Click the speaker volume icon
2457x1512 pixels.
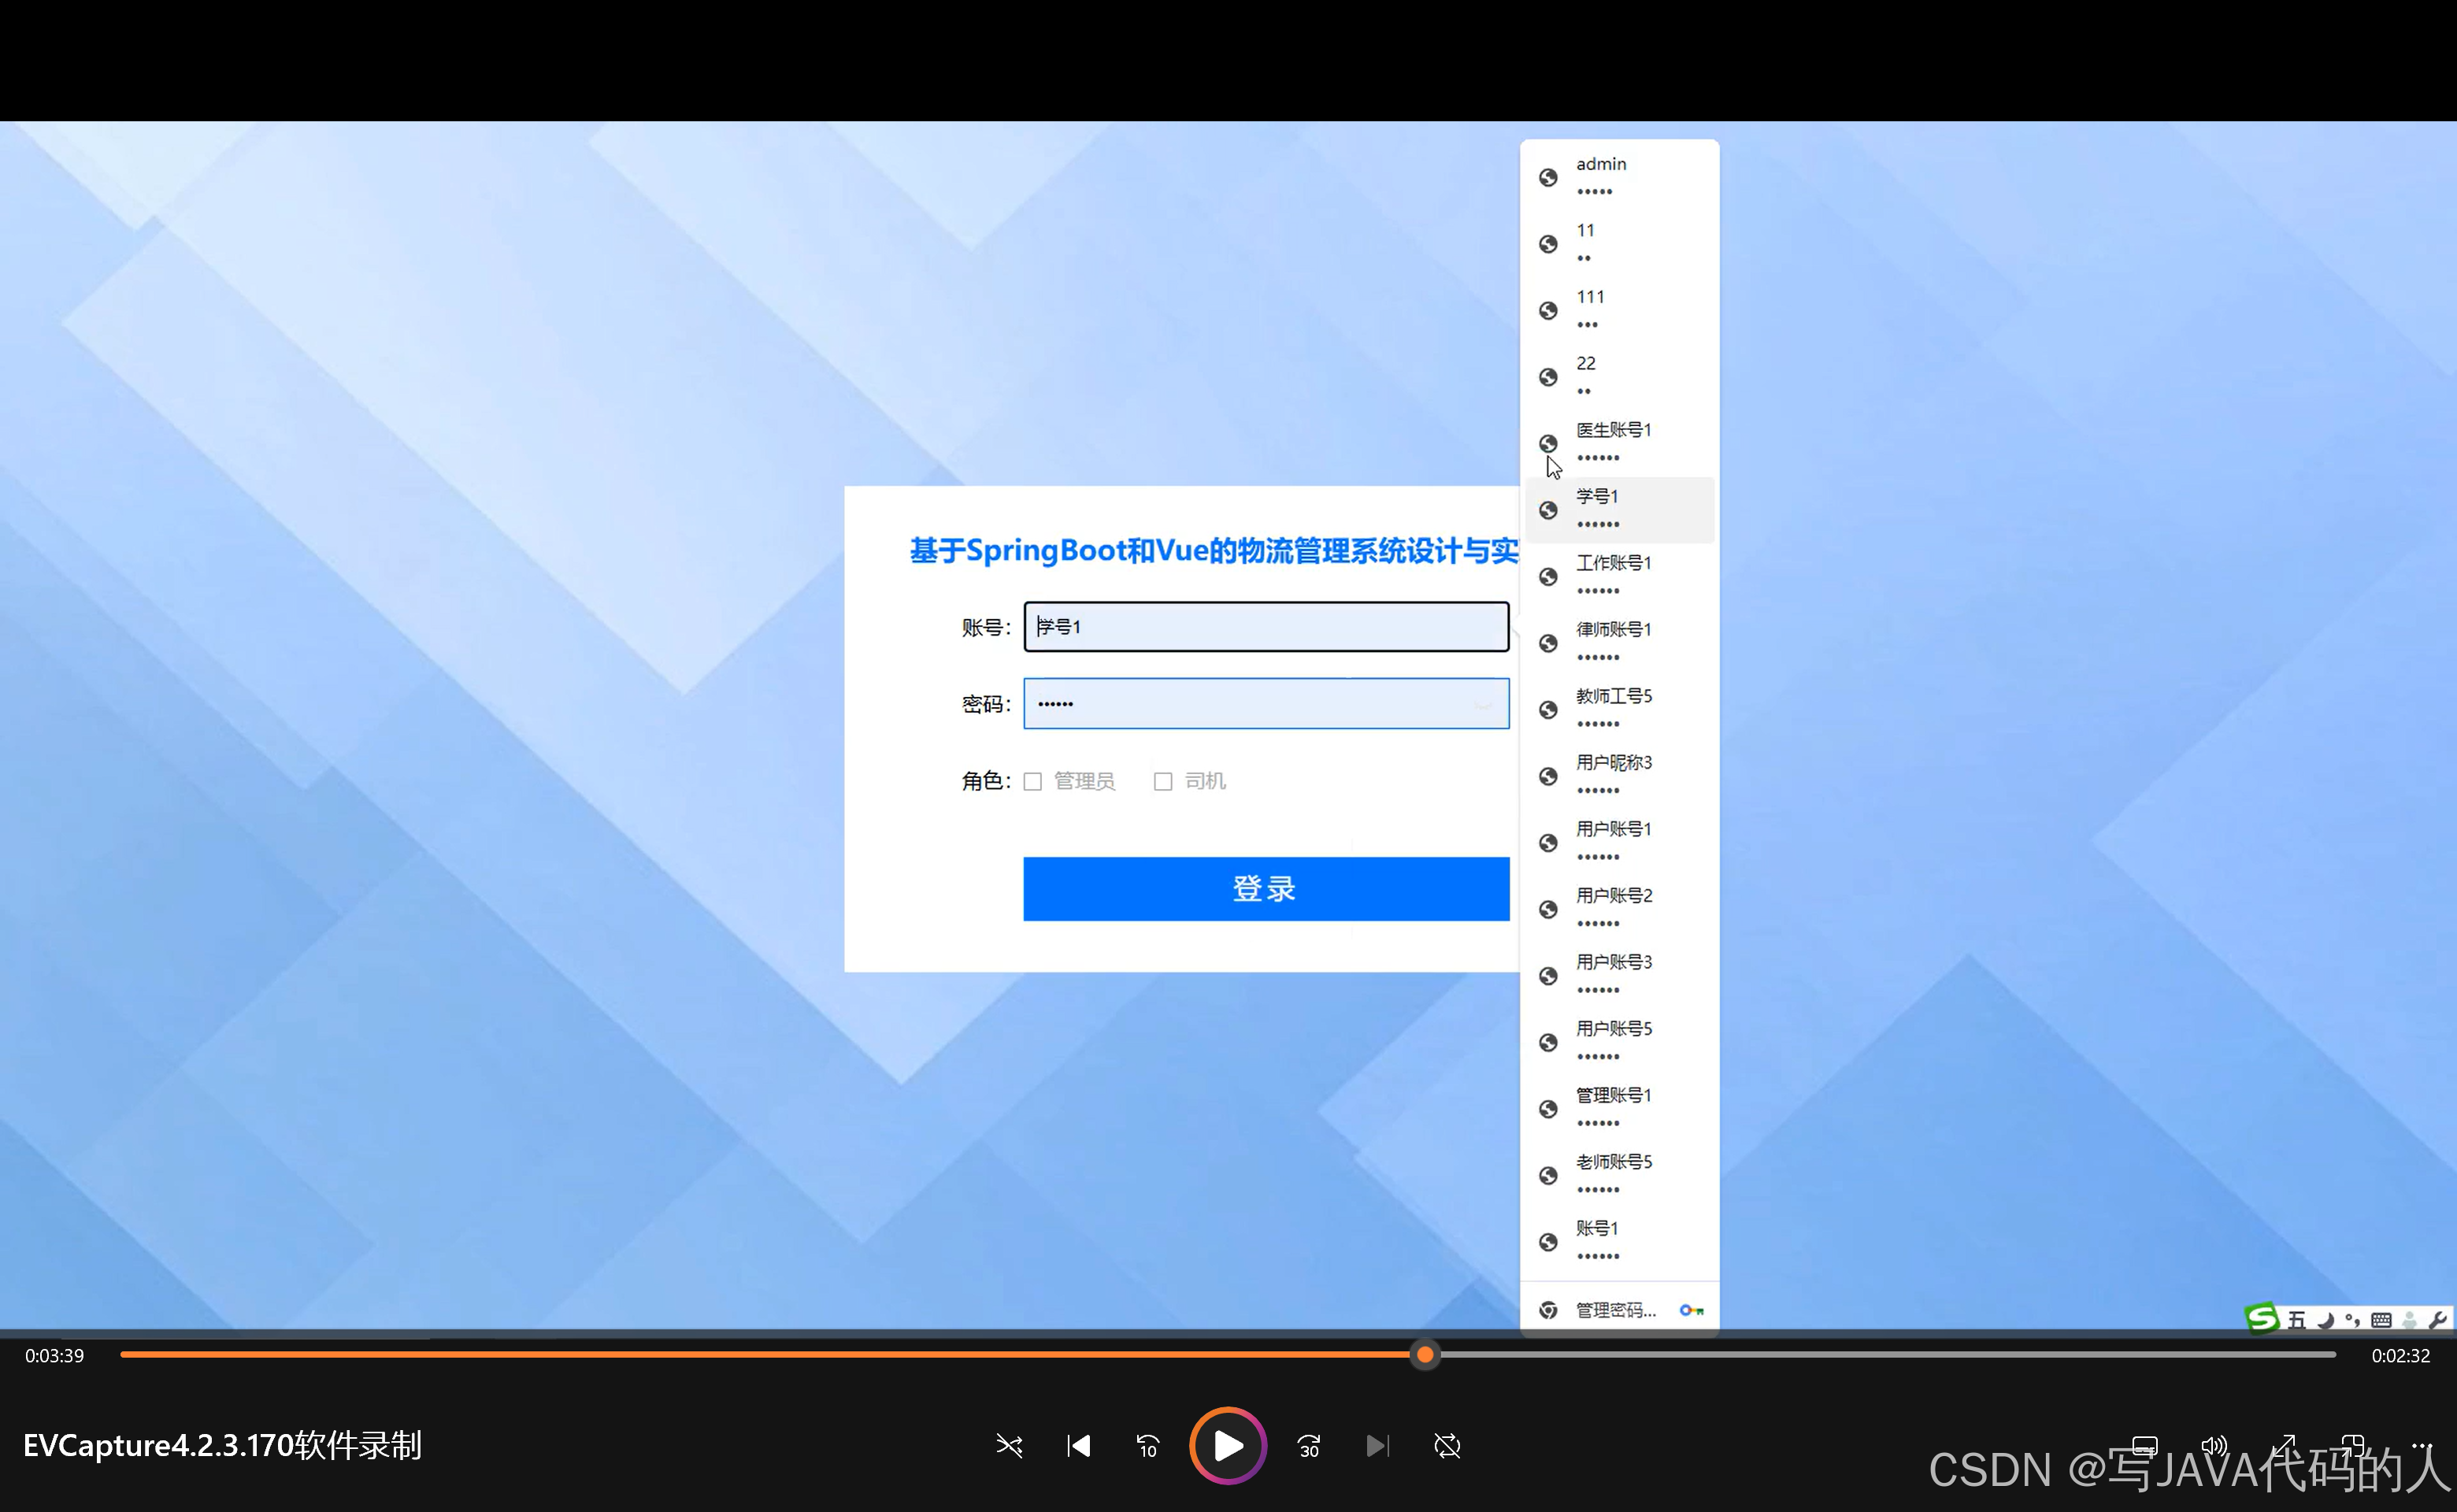(x=2214, y=1446)
